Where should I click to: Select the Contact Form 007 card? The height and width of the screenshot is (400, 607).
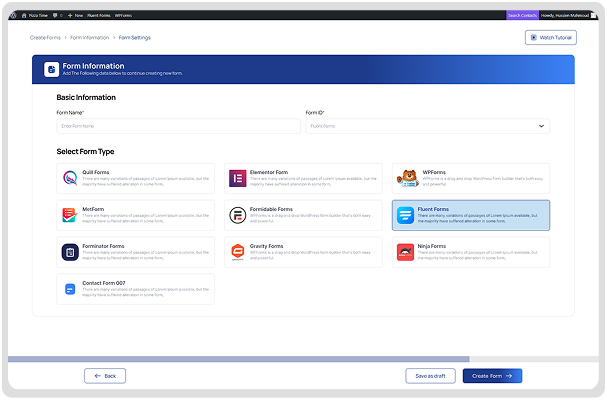click(135, 289)
